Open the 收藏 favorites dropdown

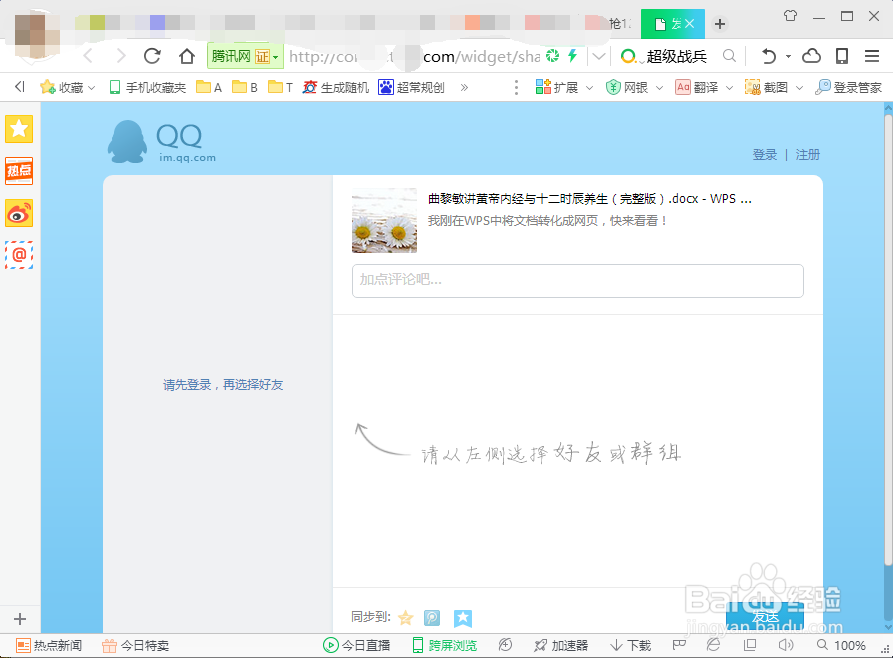[x=68, y=87]
